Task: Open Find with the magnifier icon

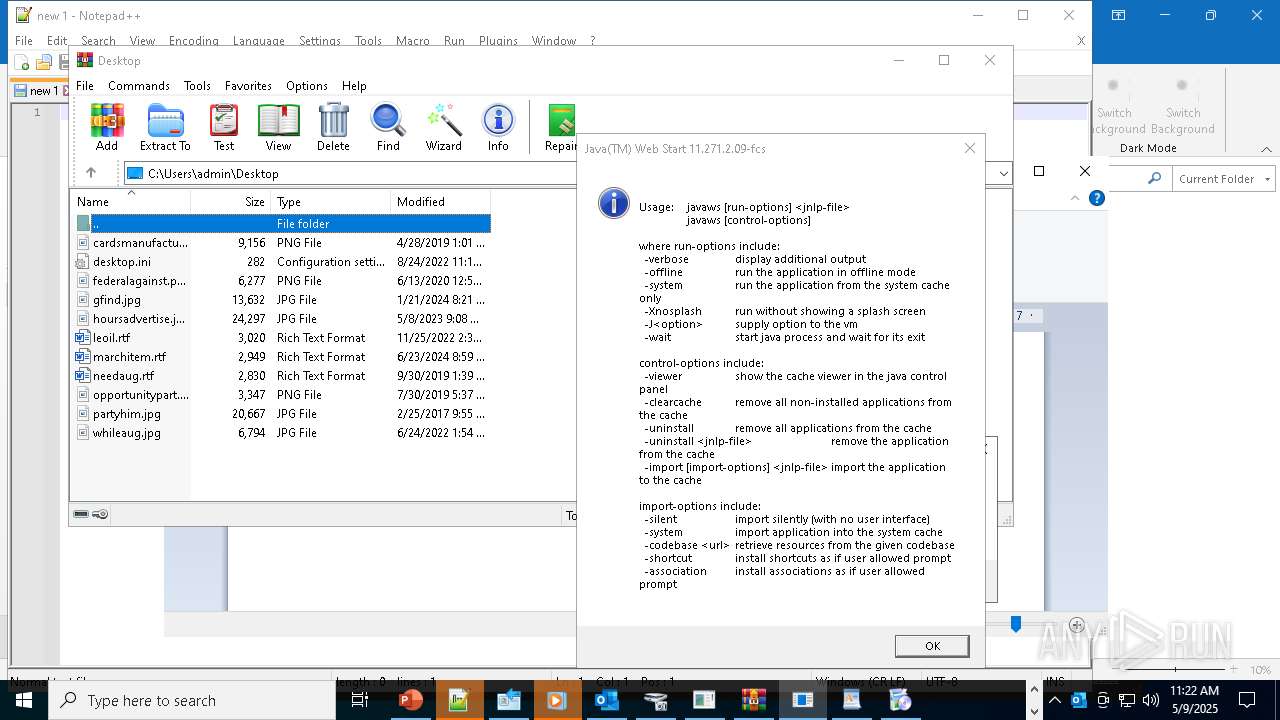Action: pos(388,127)
